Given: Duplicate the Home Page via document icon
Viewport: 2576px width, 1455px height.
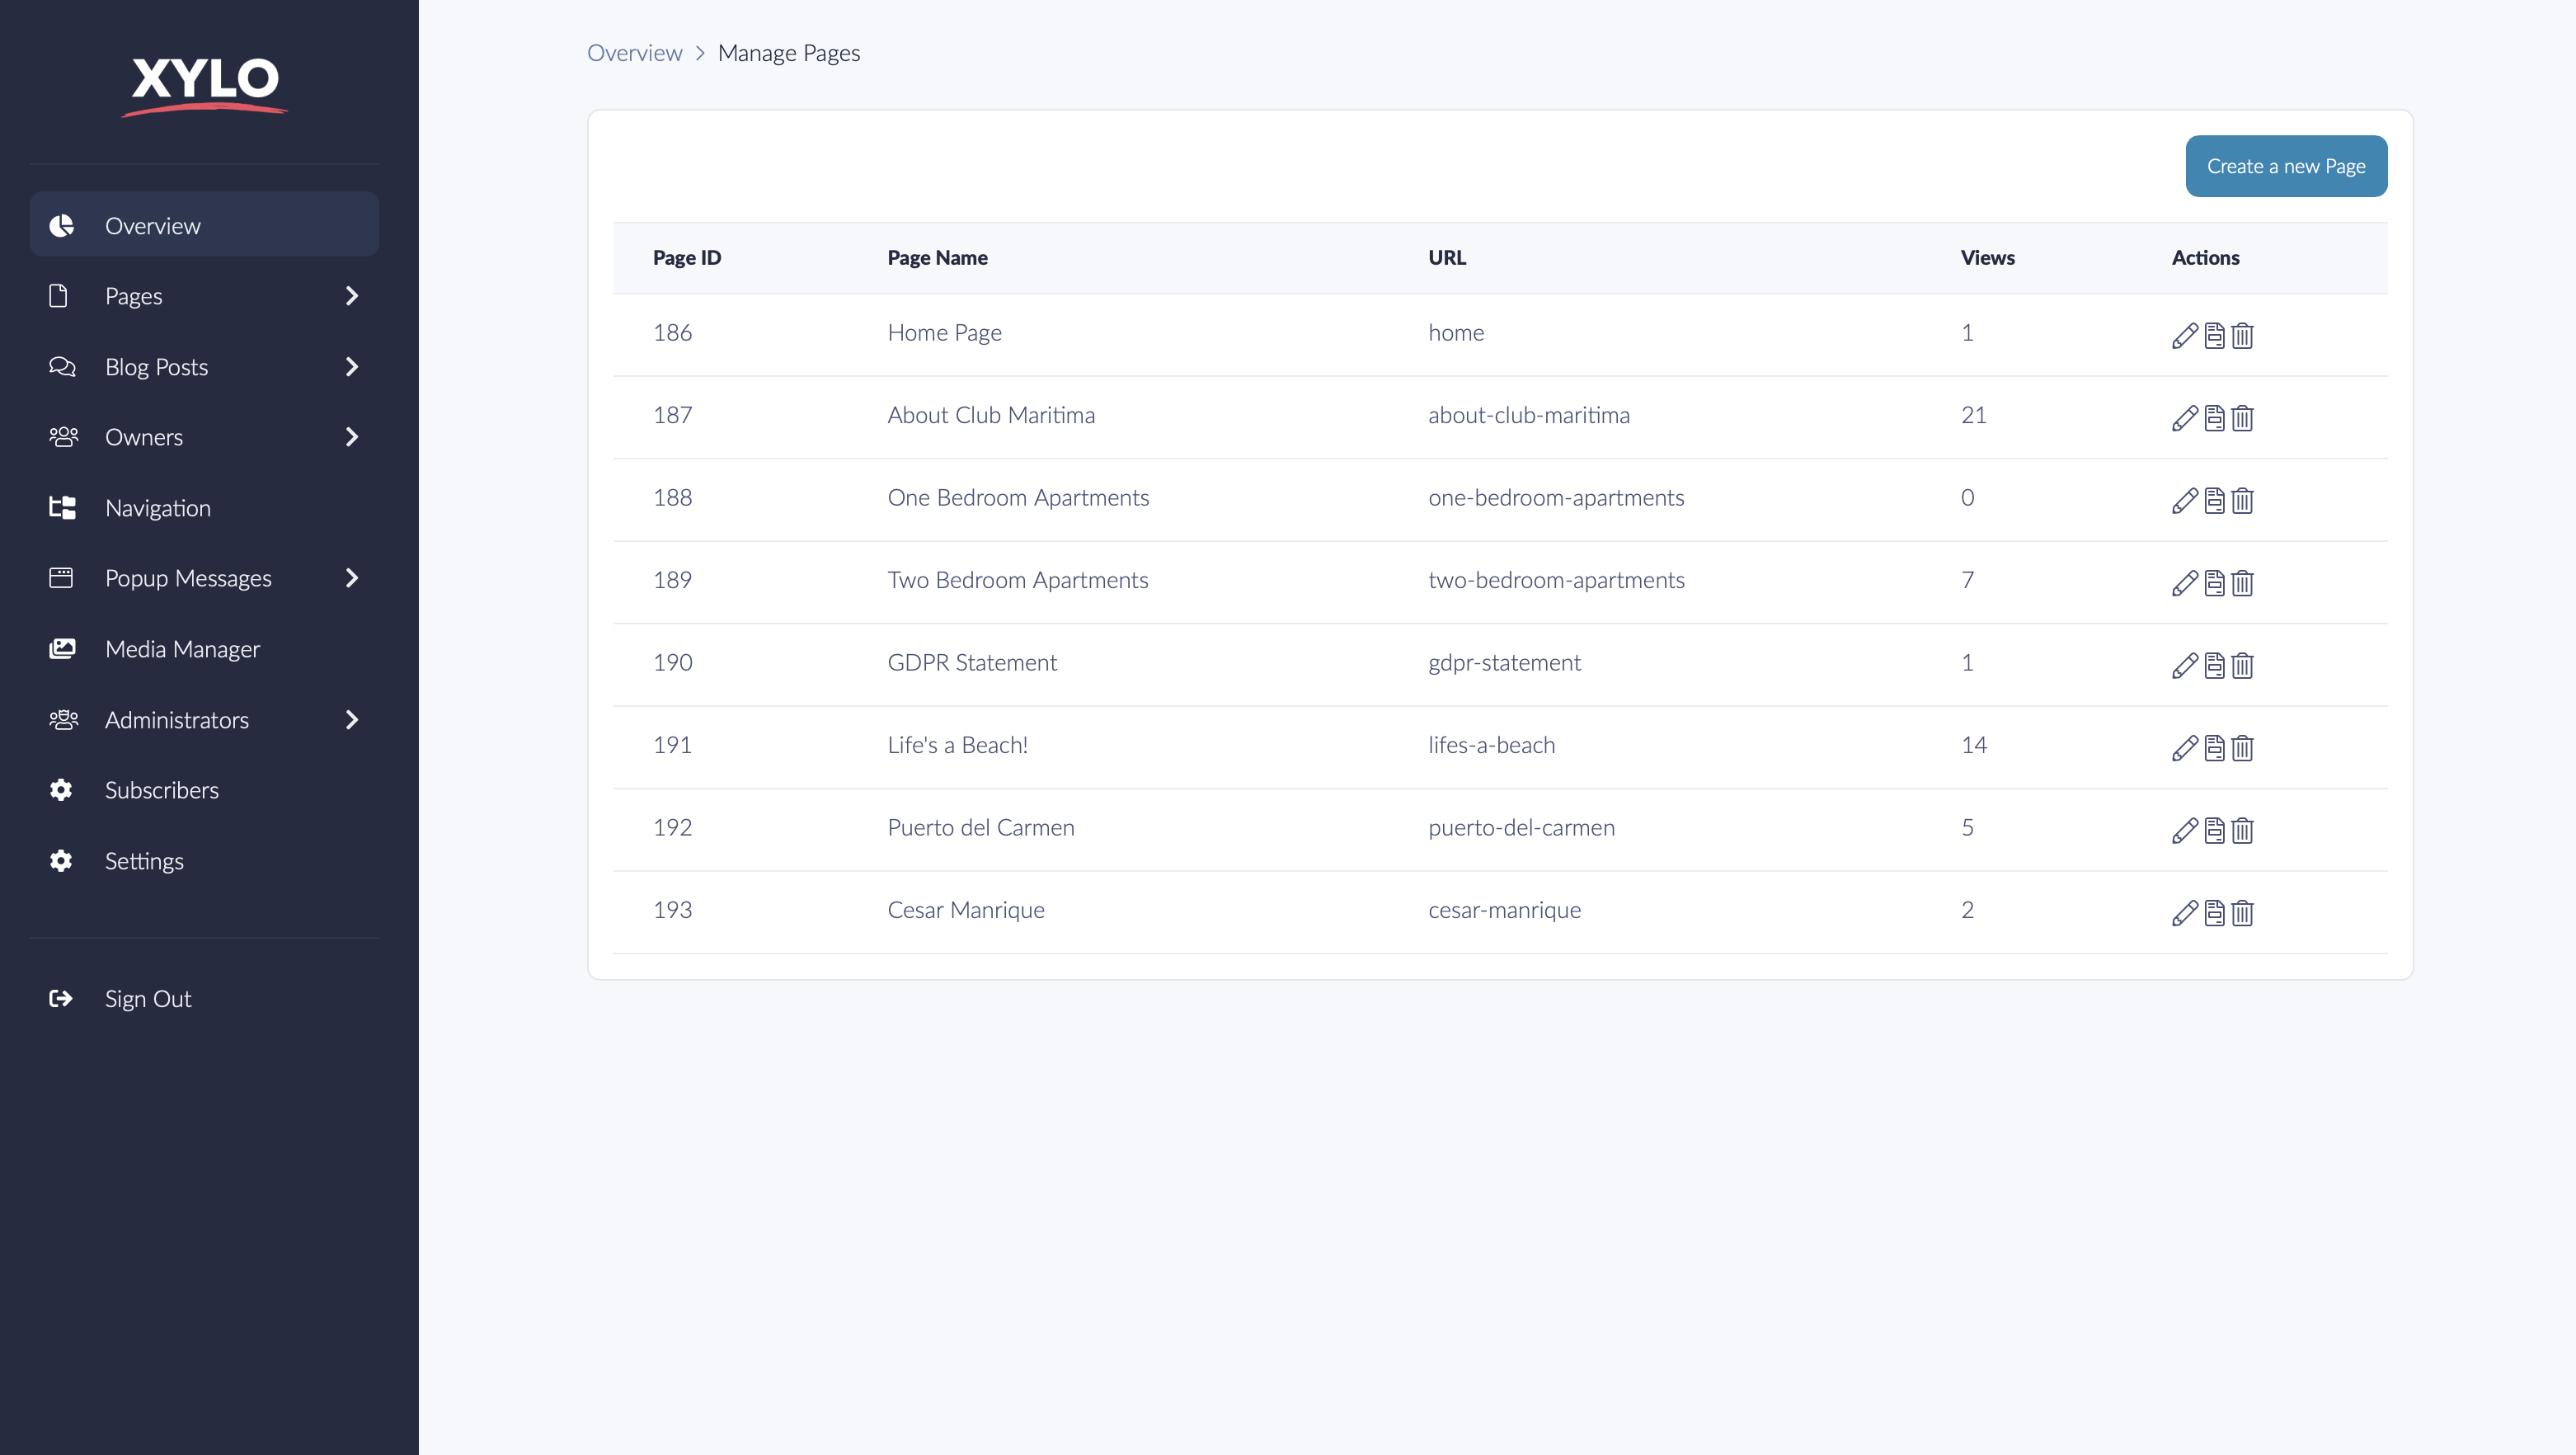Looking at the screenshot, I should (x=2215, y=335).
